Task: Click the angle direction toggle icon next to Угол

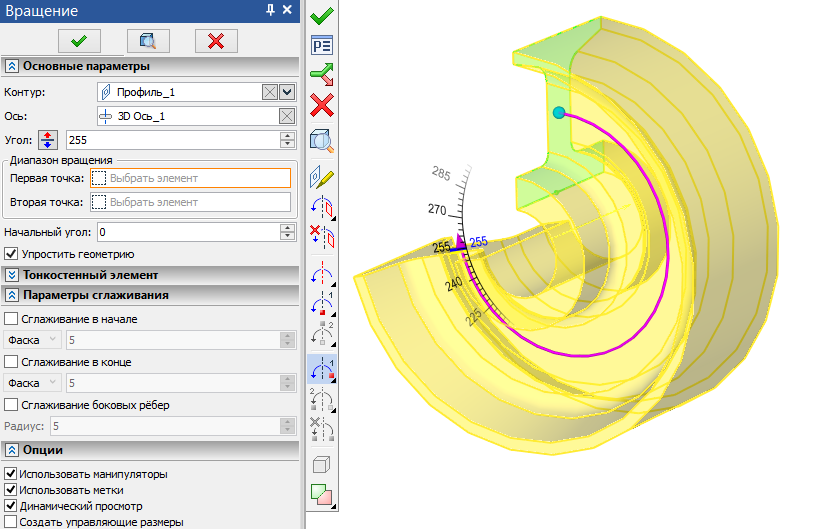Action: click(x=48, y=140)
